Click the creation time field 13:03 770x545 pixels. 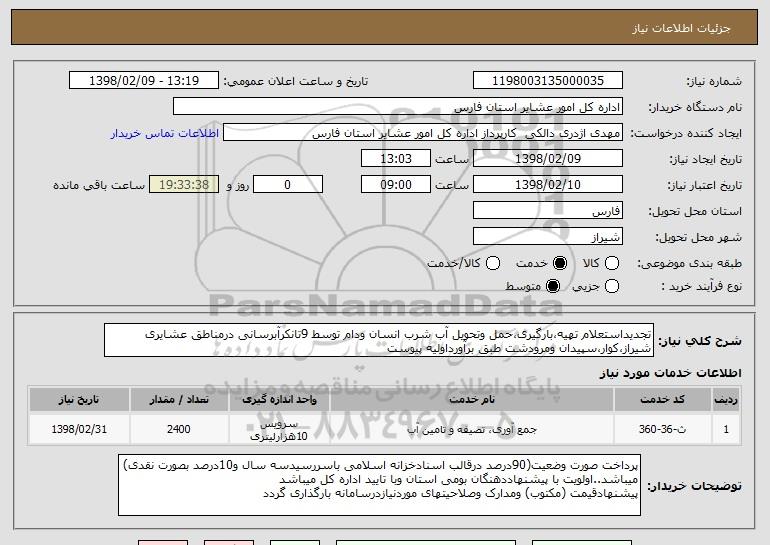(396, 159)
